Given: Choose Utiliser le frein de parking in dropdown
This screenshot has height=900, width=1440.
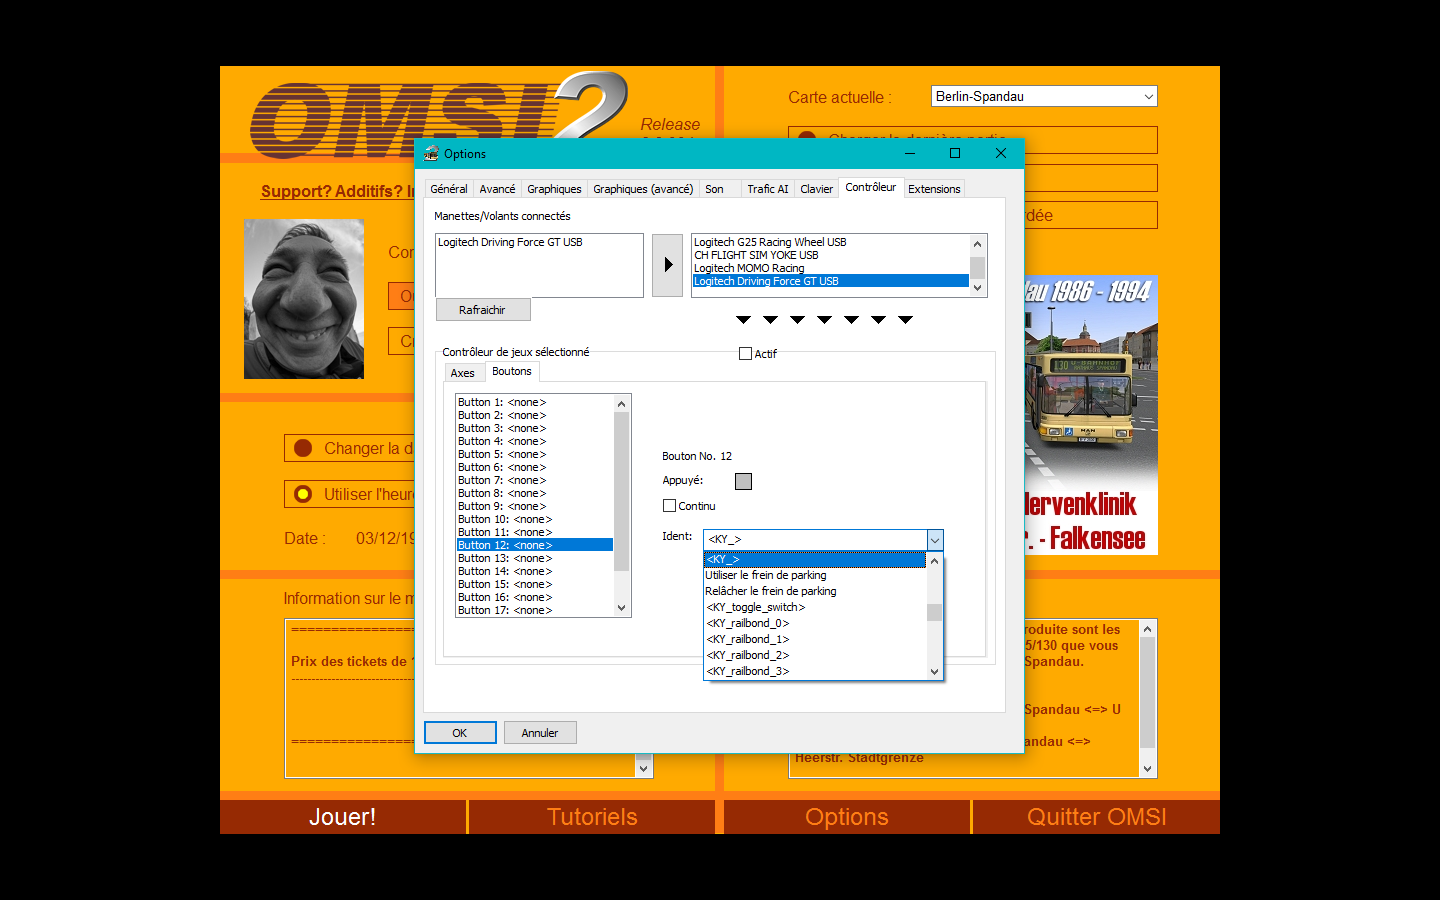Looking at the screenshot, I should tap(815, 575).
